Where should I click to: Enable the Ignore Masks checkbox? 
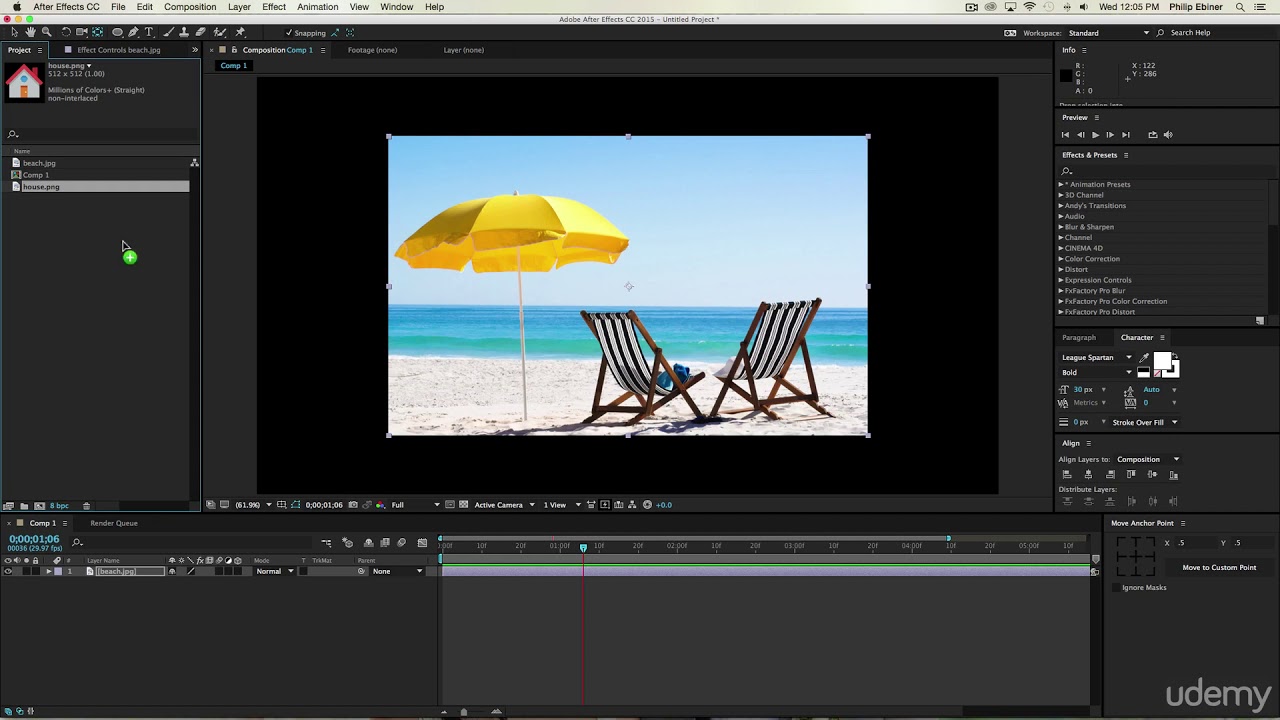tap(1116, 588)
